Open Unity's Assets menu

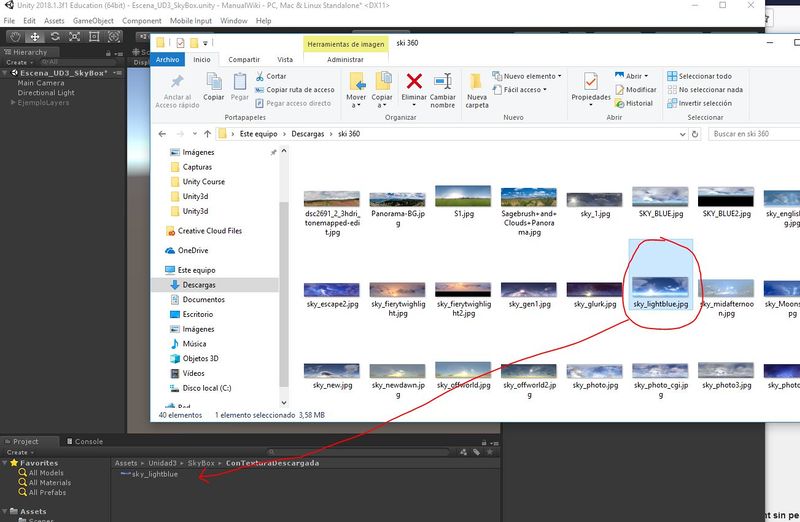54,21
